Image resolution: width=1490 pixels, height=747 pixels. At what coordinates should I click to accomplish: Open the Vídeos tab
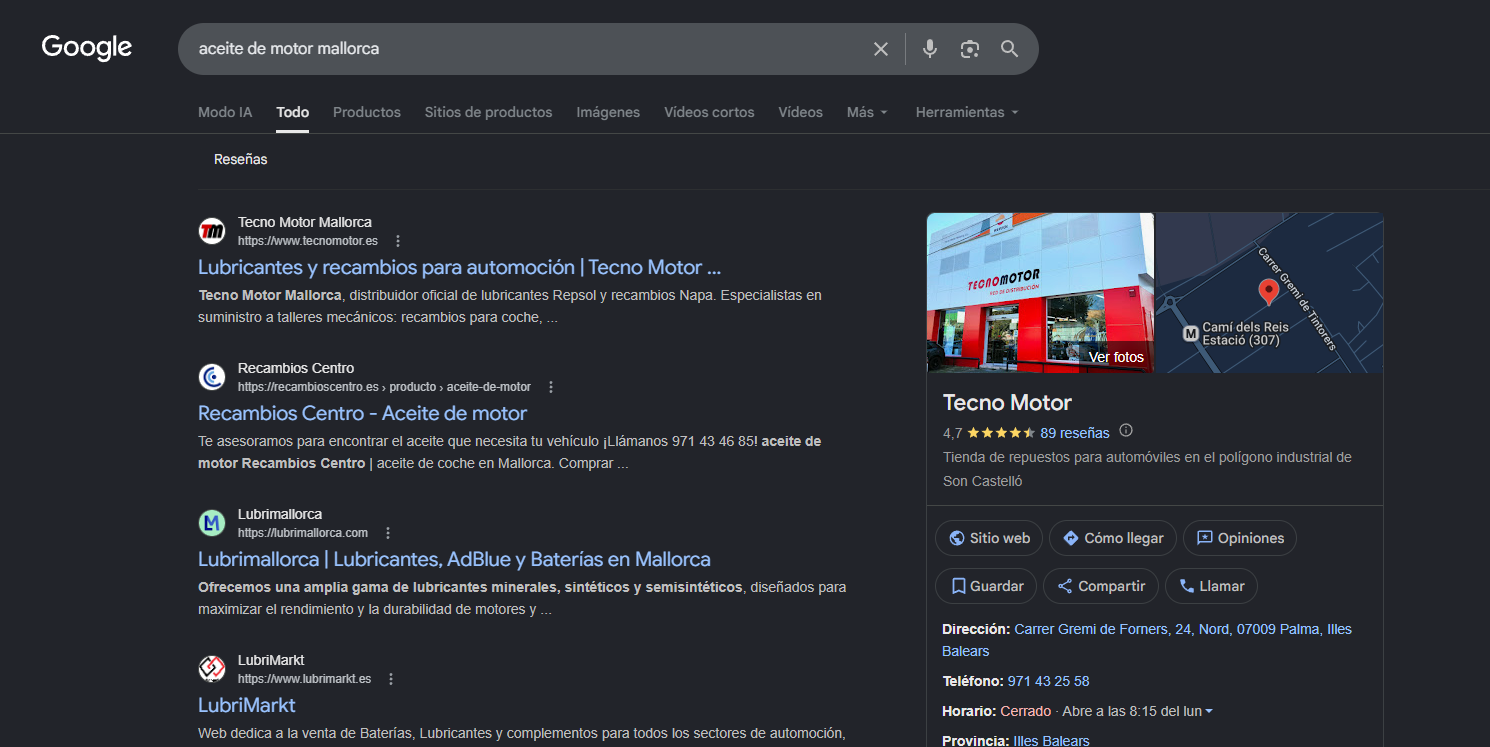[x=801, y=112]
